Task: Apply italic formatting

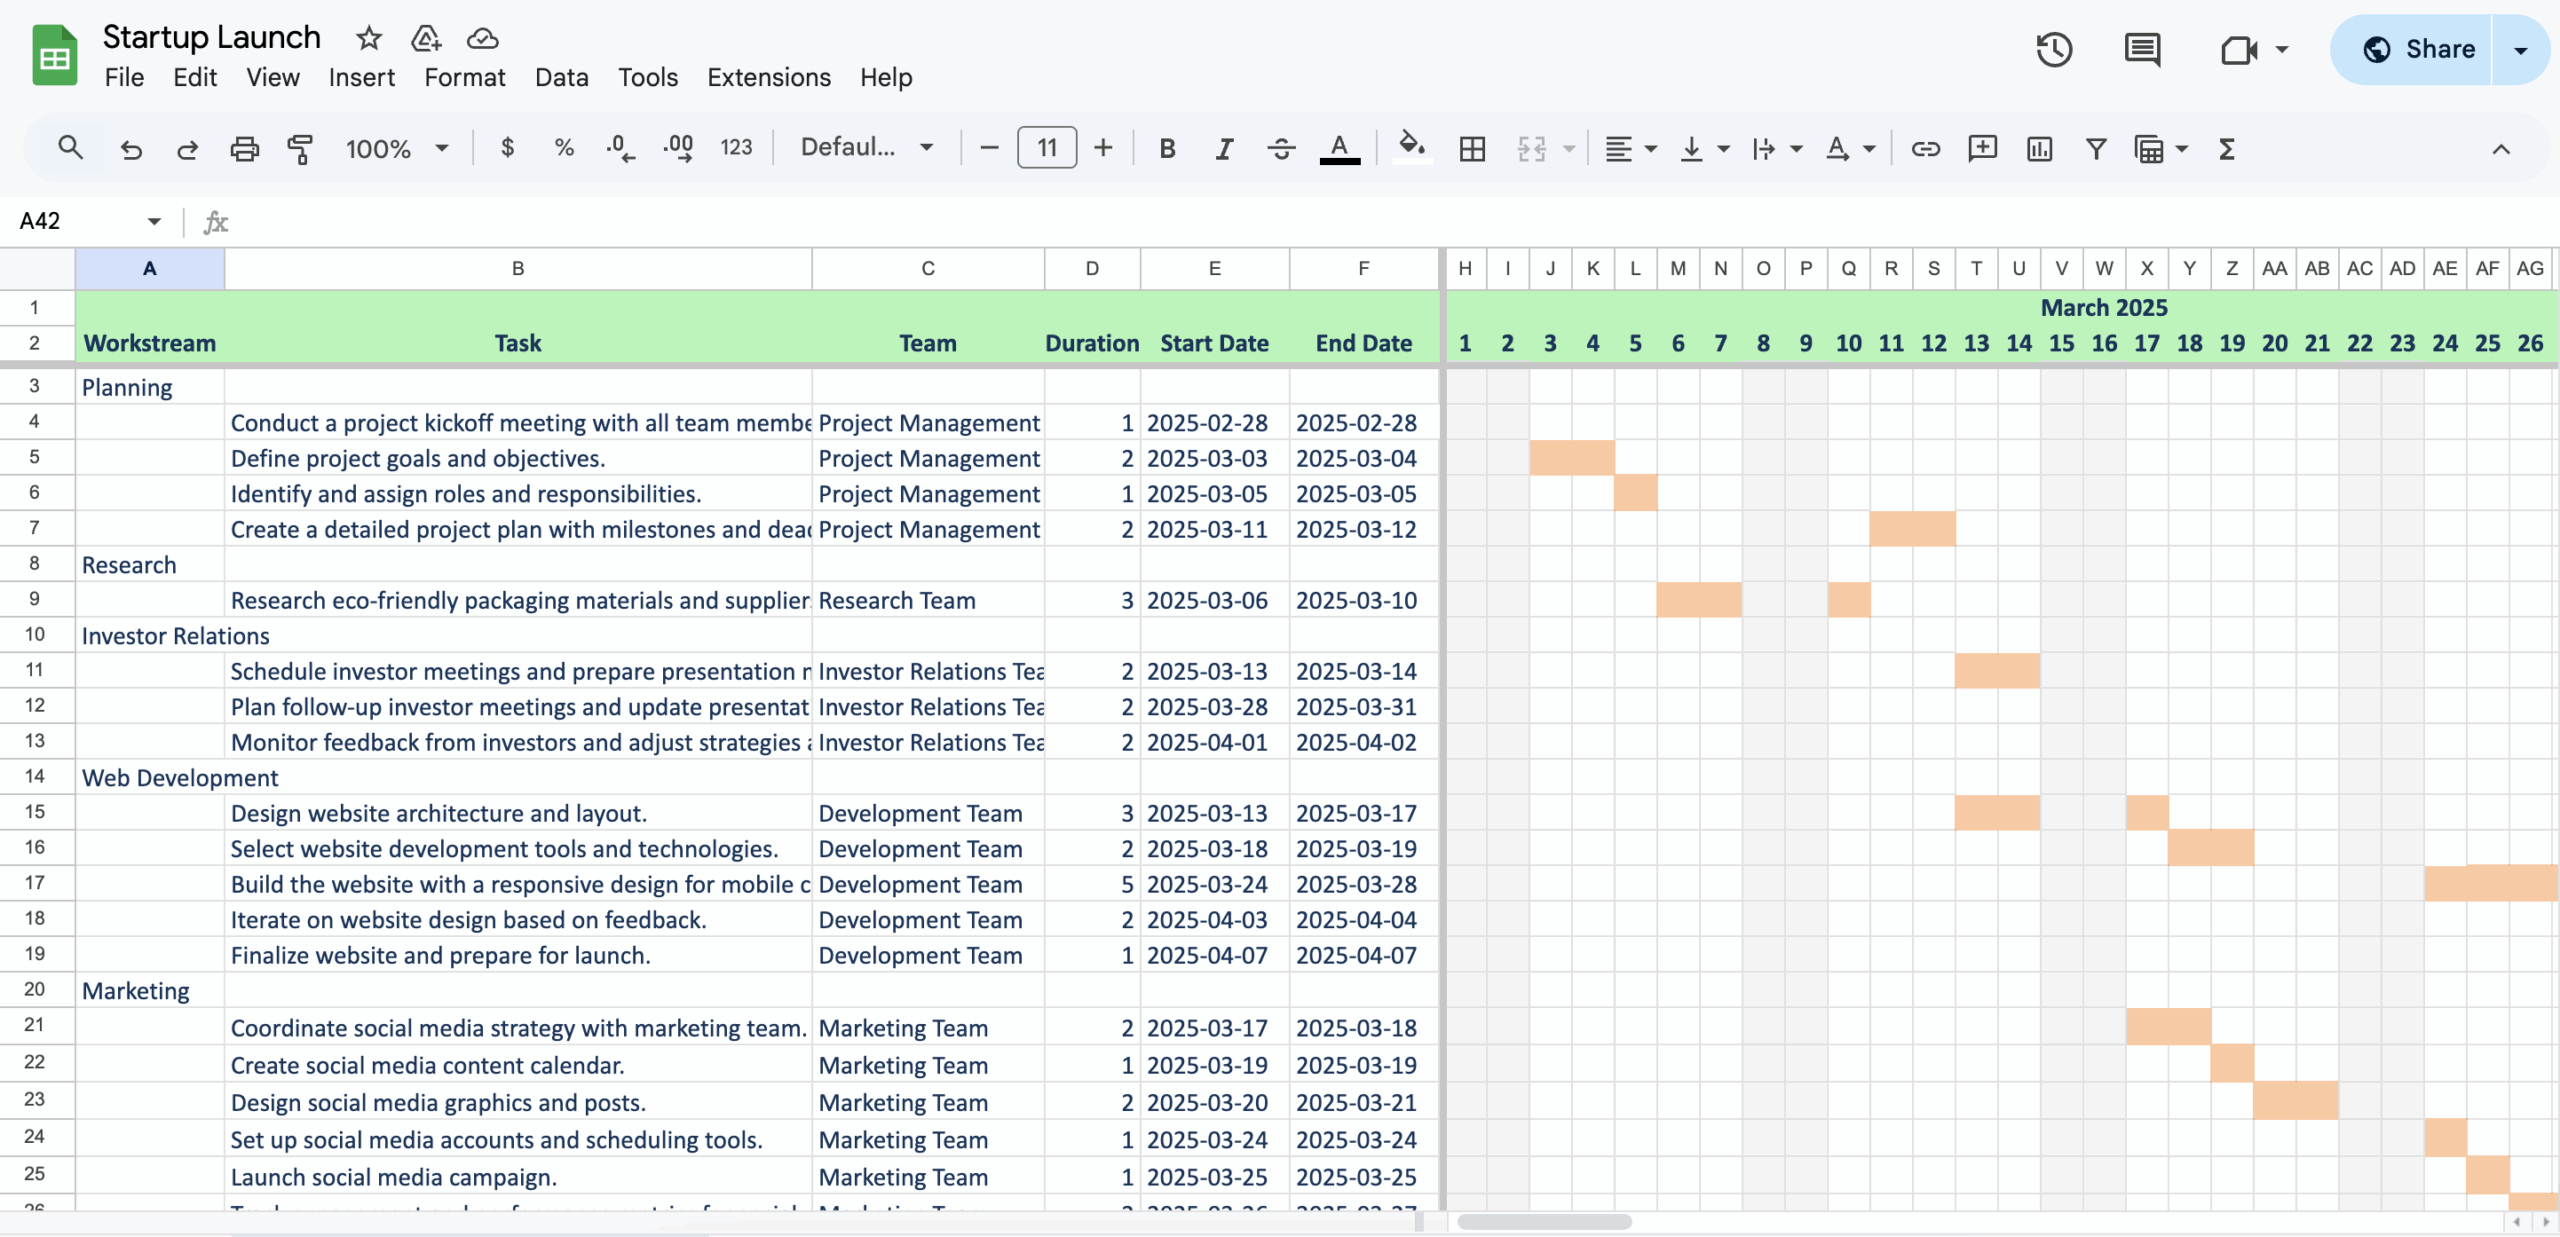Action: [1222, 148]
